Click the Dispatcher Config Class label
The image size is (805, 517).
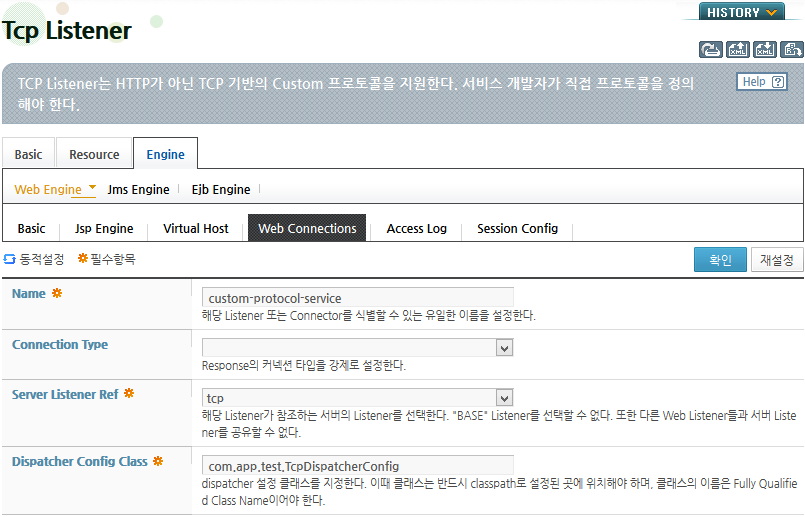pos(80,461)
